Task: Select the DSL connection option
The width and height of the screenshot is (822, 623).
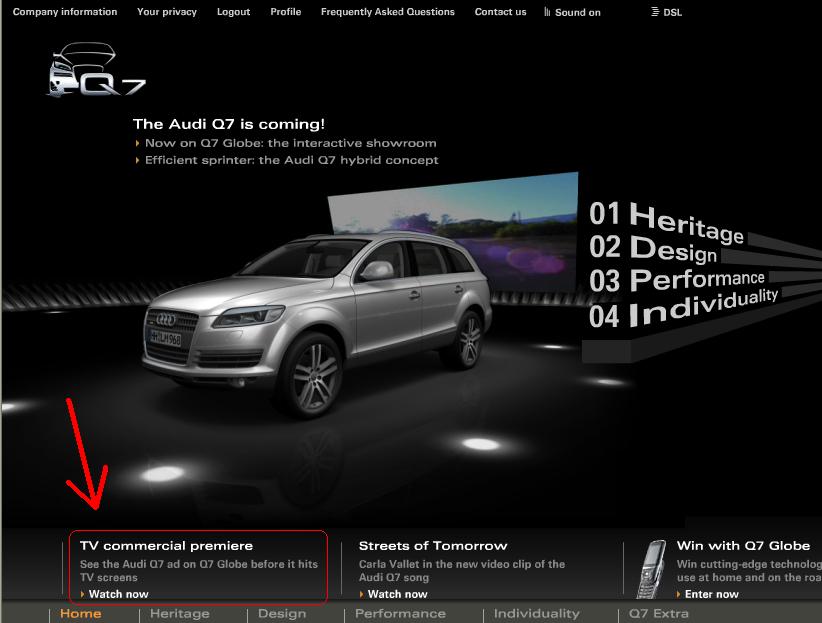Action: point(667,12)
